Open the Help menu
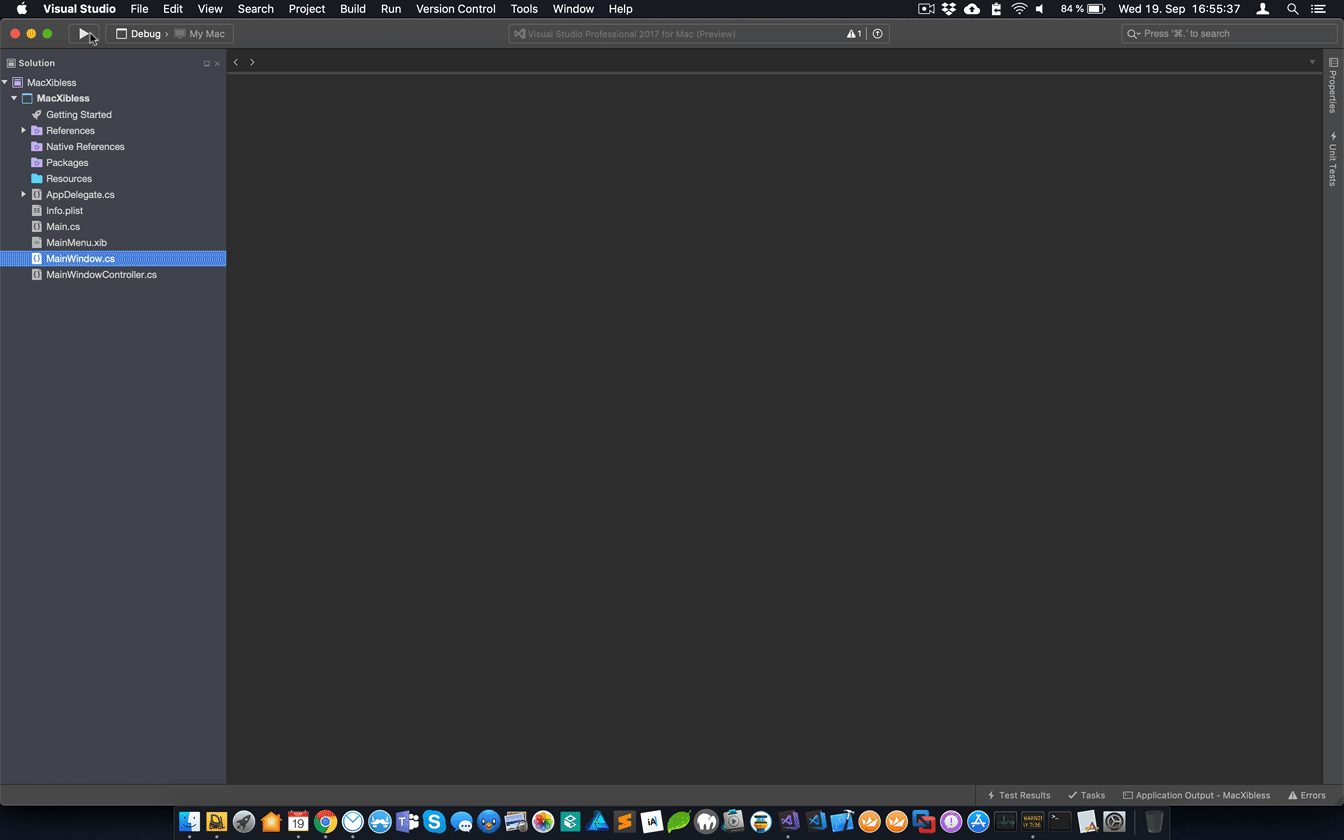Image resolution: width=1344 pixels, height=840 pixels. [620, 9]
